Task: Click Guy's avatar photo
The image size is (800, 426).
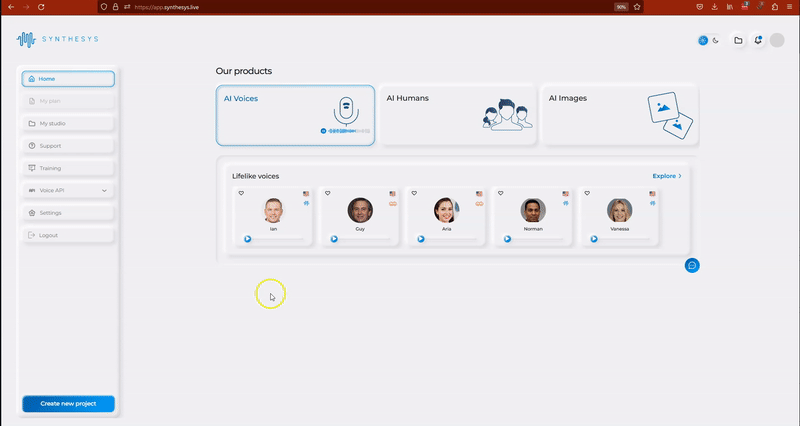Action: (360, 210)
